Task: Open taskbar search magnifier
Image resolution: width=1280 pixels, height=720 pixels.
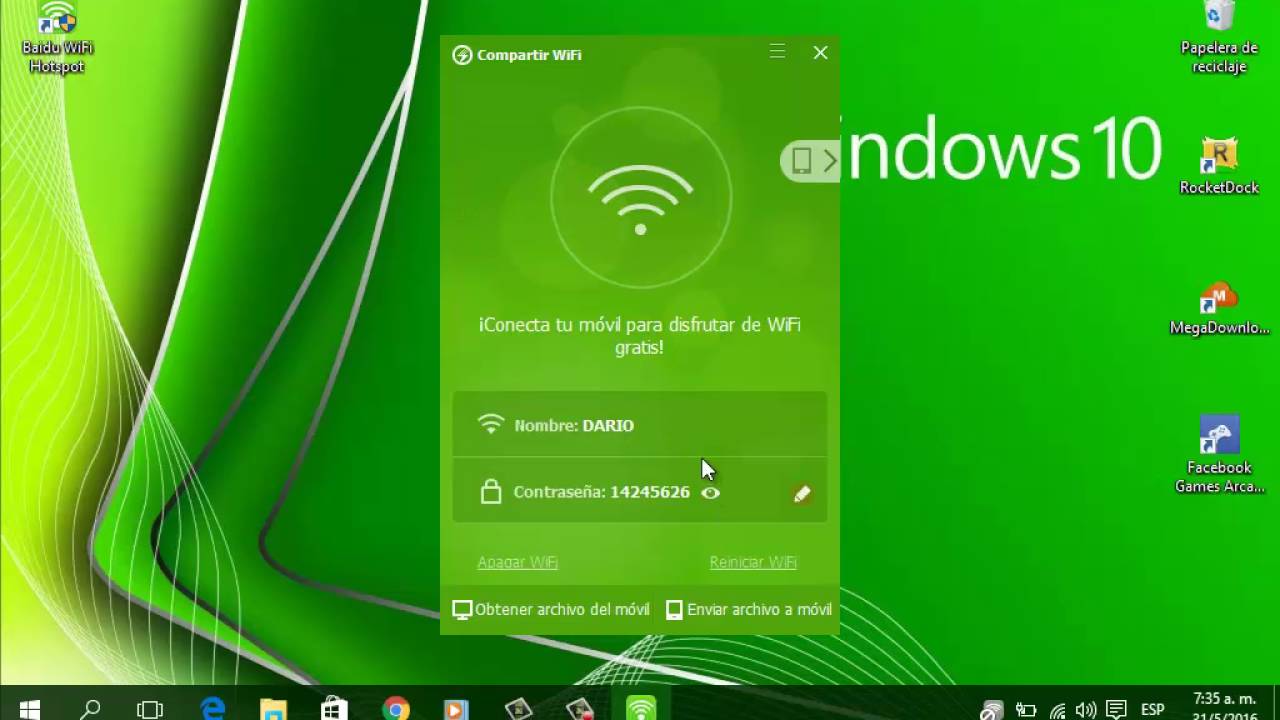Action: click(90, 709)
